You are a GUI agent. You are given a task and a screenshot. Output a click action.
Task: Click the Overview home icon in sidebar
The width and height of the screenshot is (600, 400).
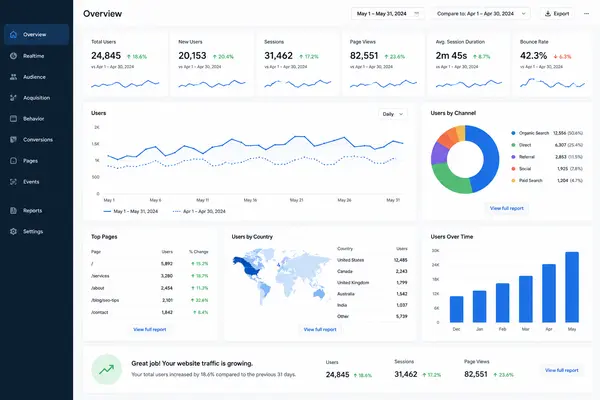(13, 34)
